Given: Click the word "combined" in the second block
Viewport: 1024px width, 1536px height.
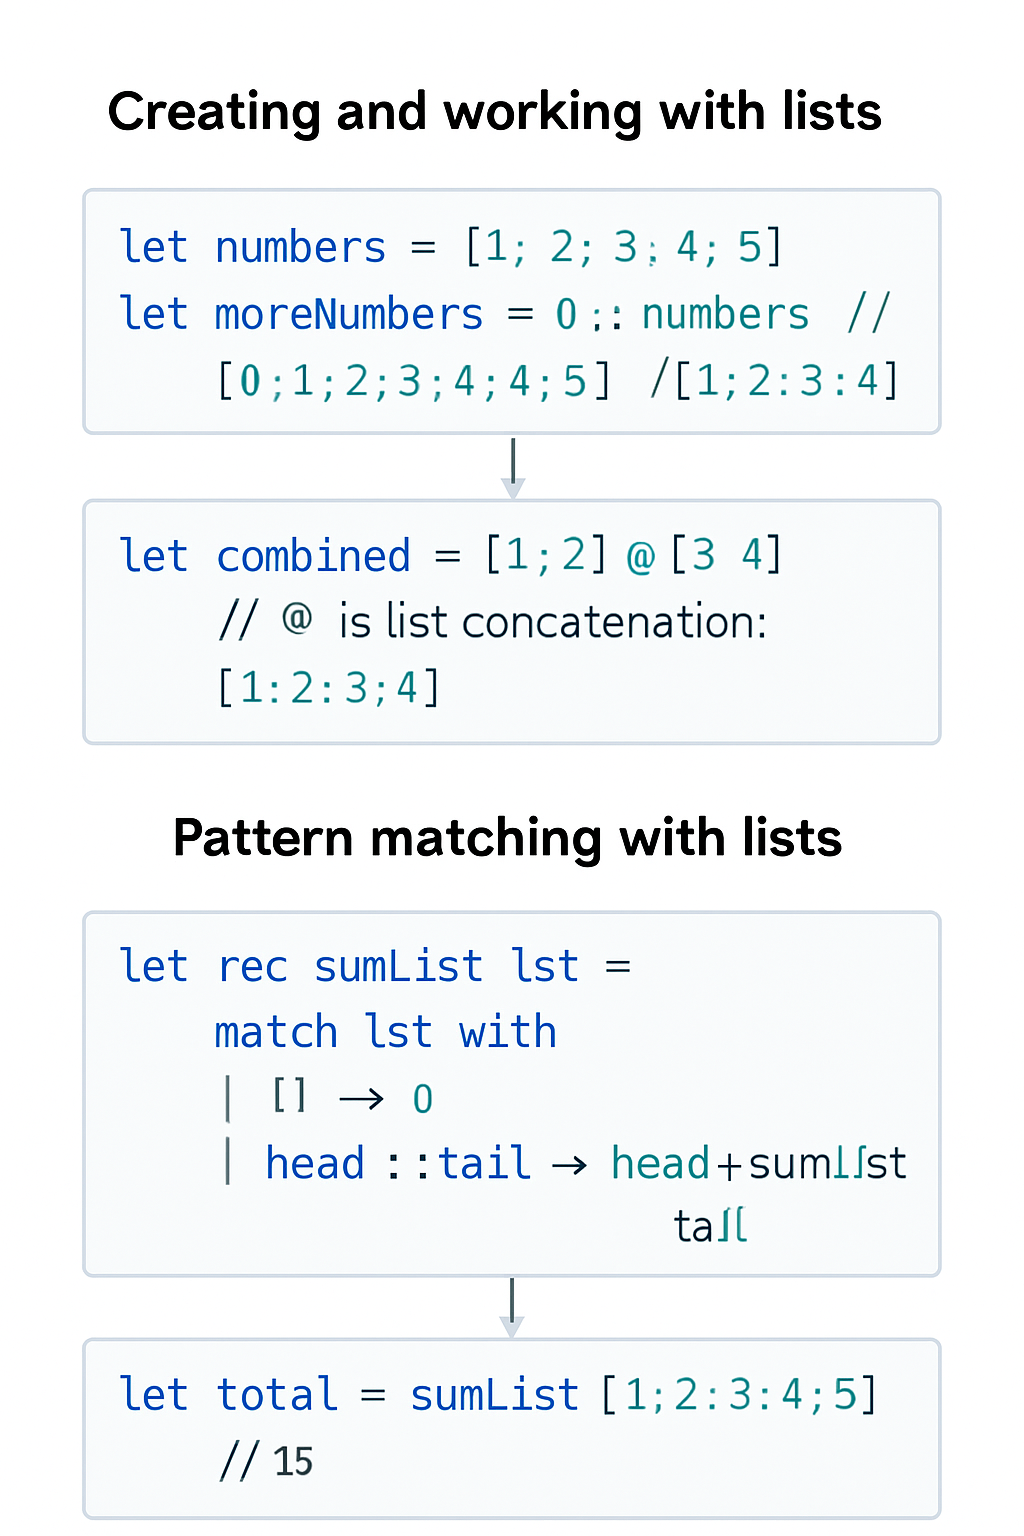Looking at the screenshot, I should click(313, 556).
